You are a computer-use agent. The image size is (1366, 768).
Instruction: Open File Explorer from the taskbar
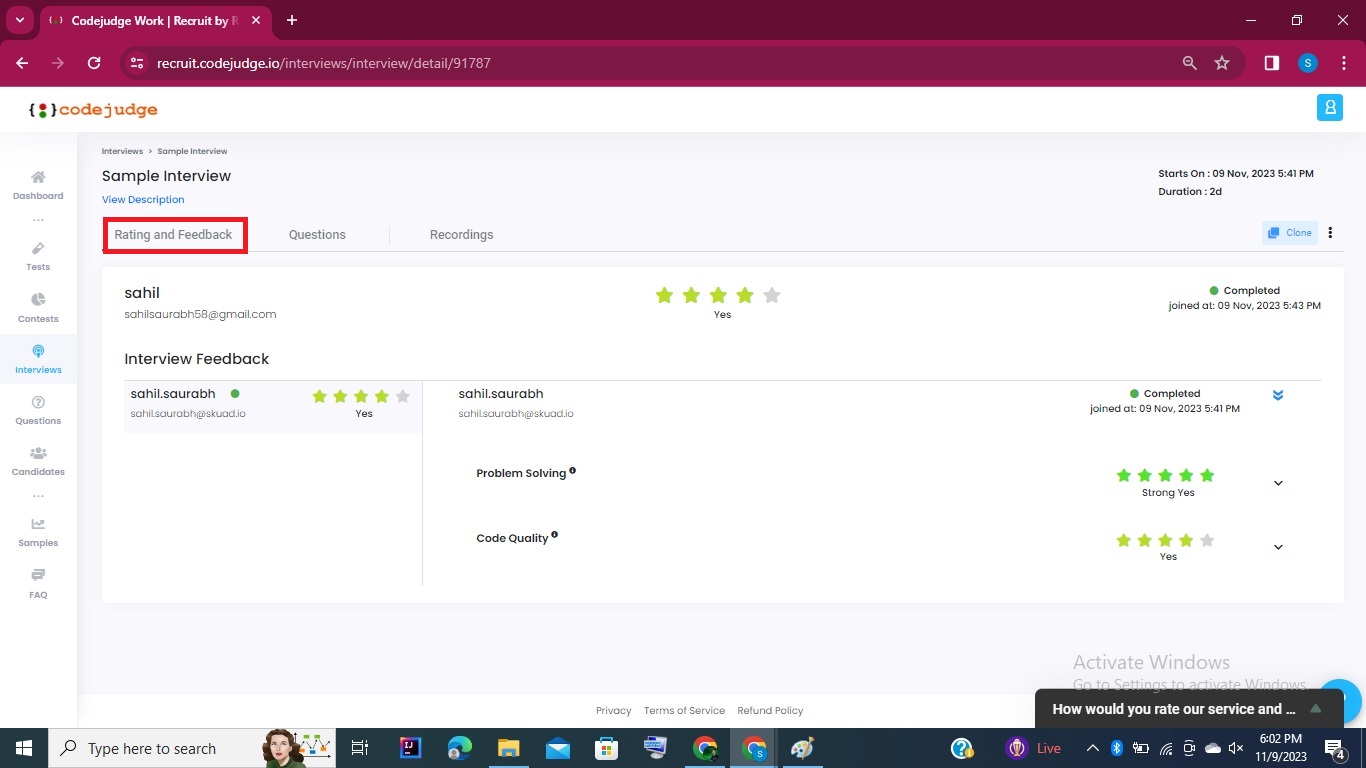point(508,748)
